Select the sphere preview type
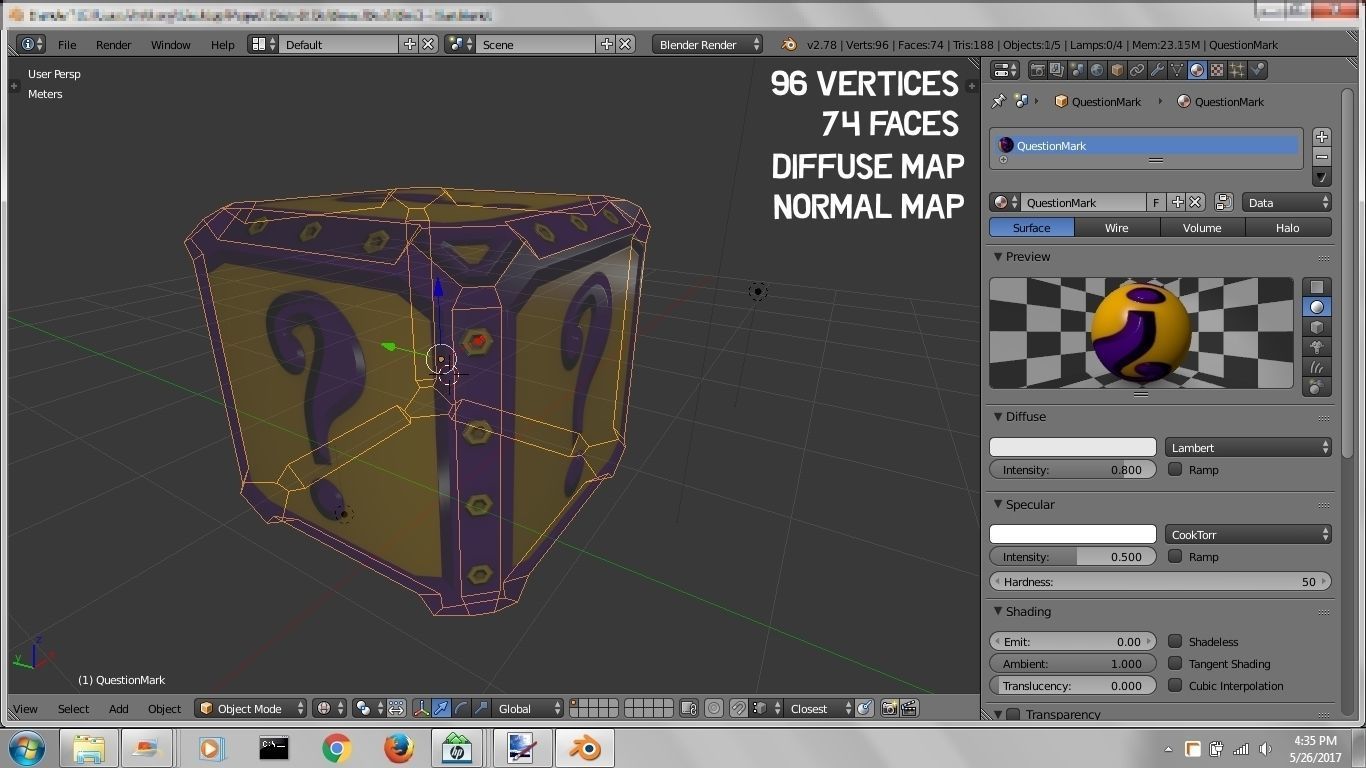Image resolution: width=1366 pixels, height=768 pixels. pos(1317,307)
